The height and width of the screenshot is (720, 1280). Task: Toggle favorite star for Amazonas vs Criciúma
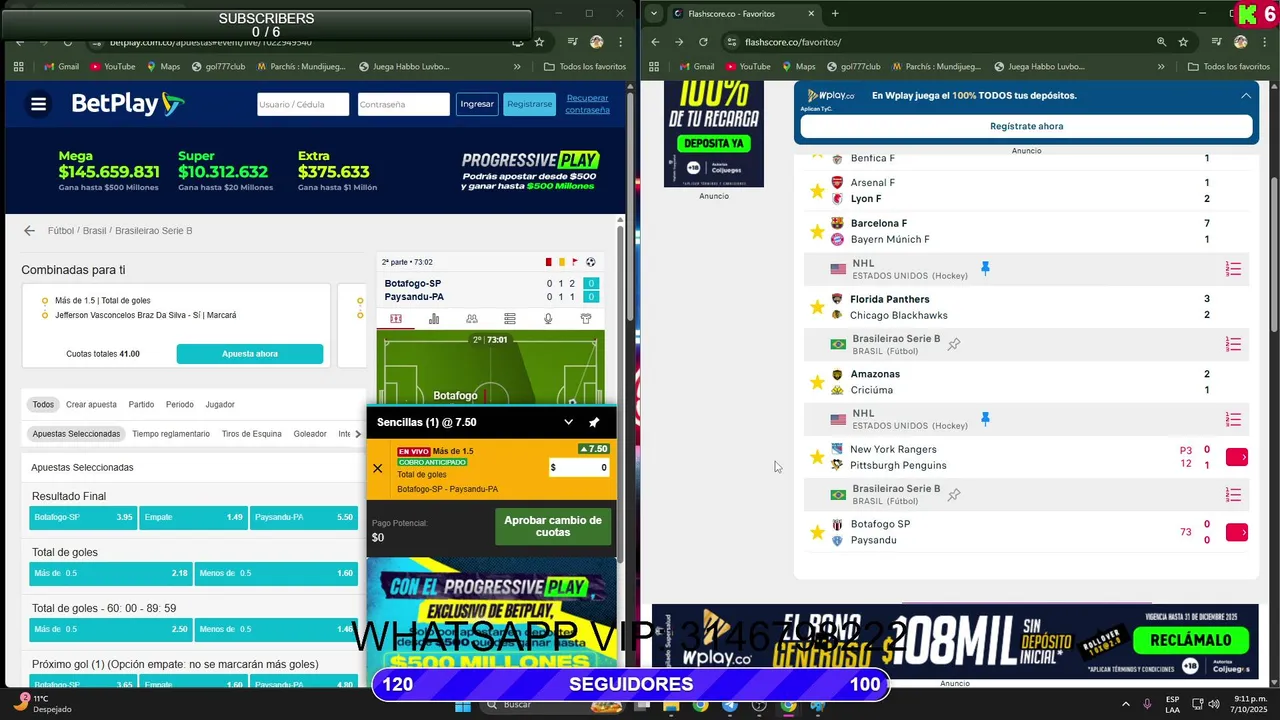[817, 382]
